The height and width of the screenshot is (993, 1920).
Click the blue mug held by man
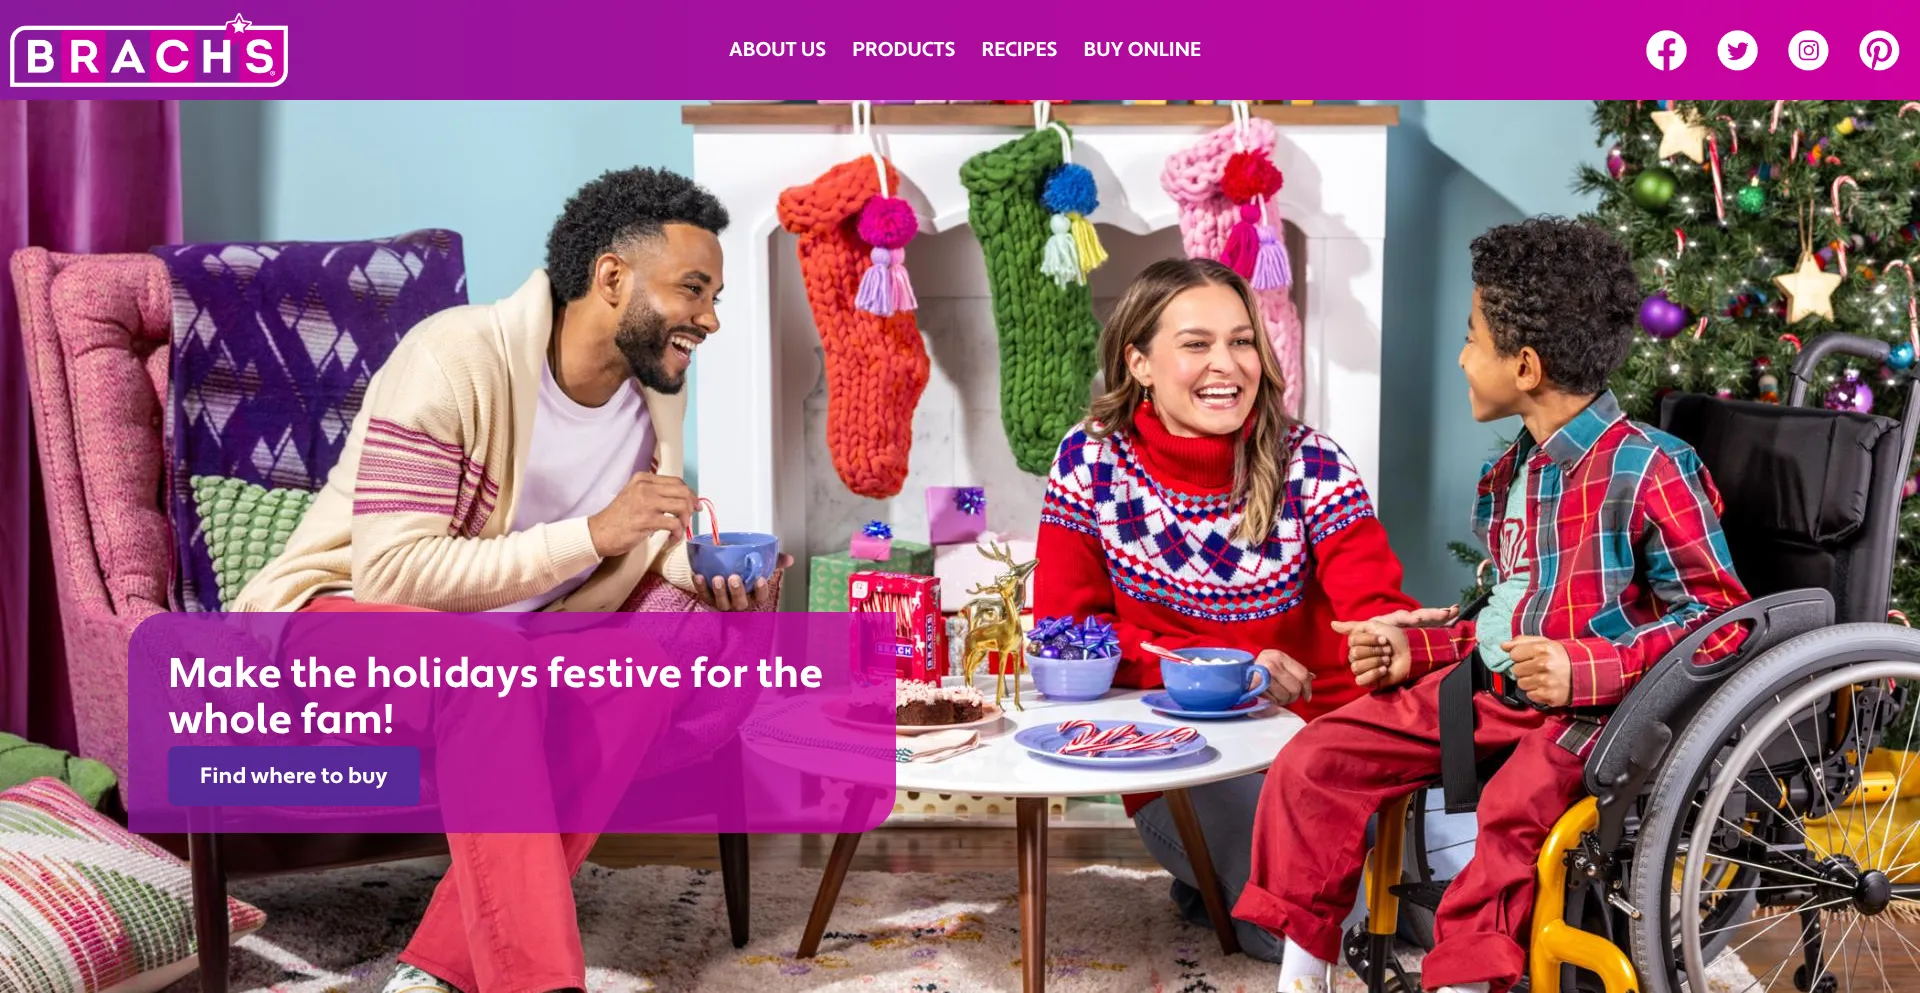[x=733, y=560]
